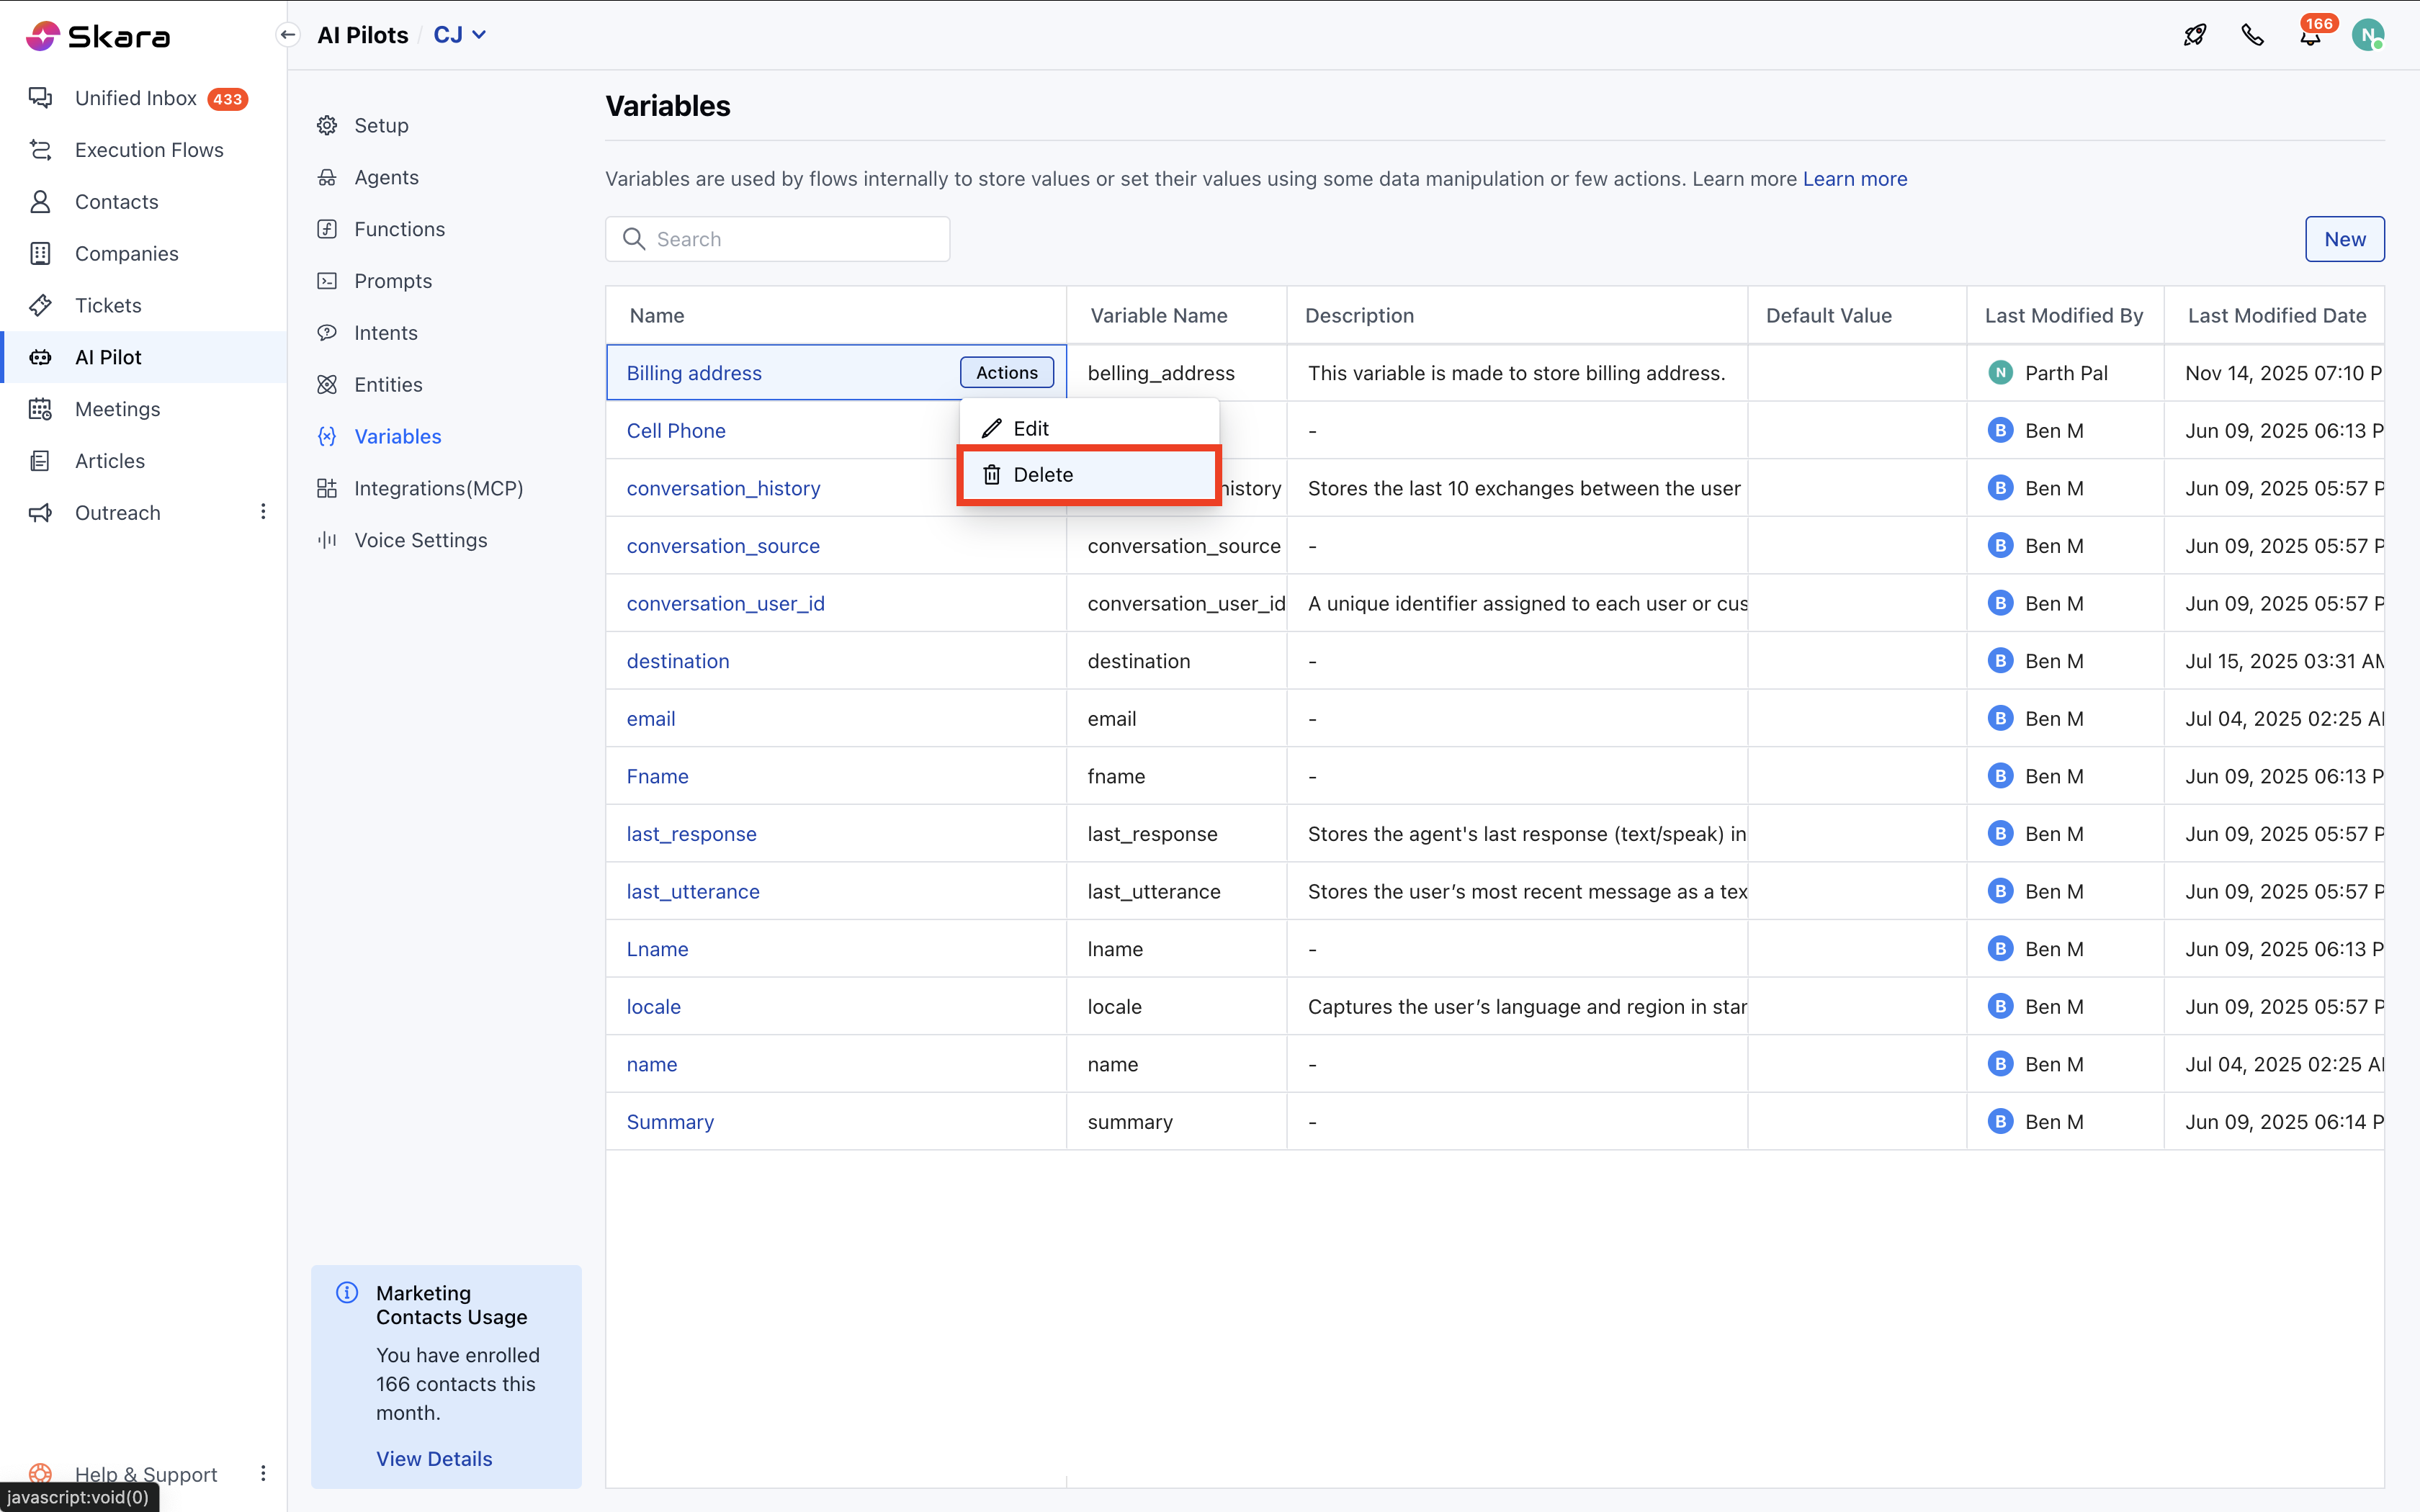Image resolution: width=2420 pixels, height=1512 pixels.
Task: Go to Integrations(MCP) section
Action: click(x=438, y=488)
